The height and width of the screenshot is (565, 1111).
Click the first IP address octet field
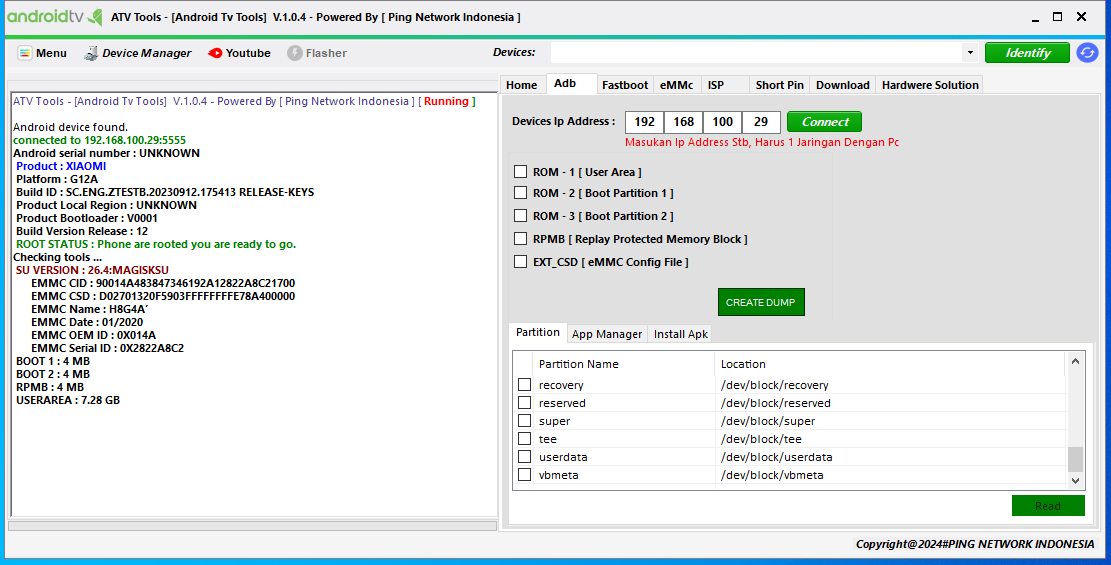click(645, 122)
